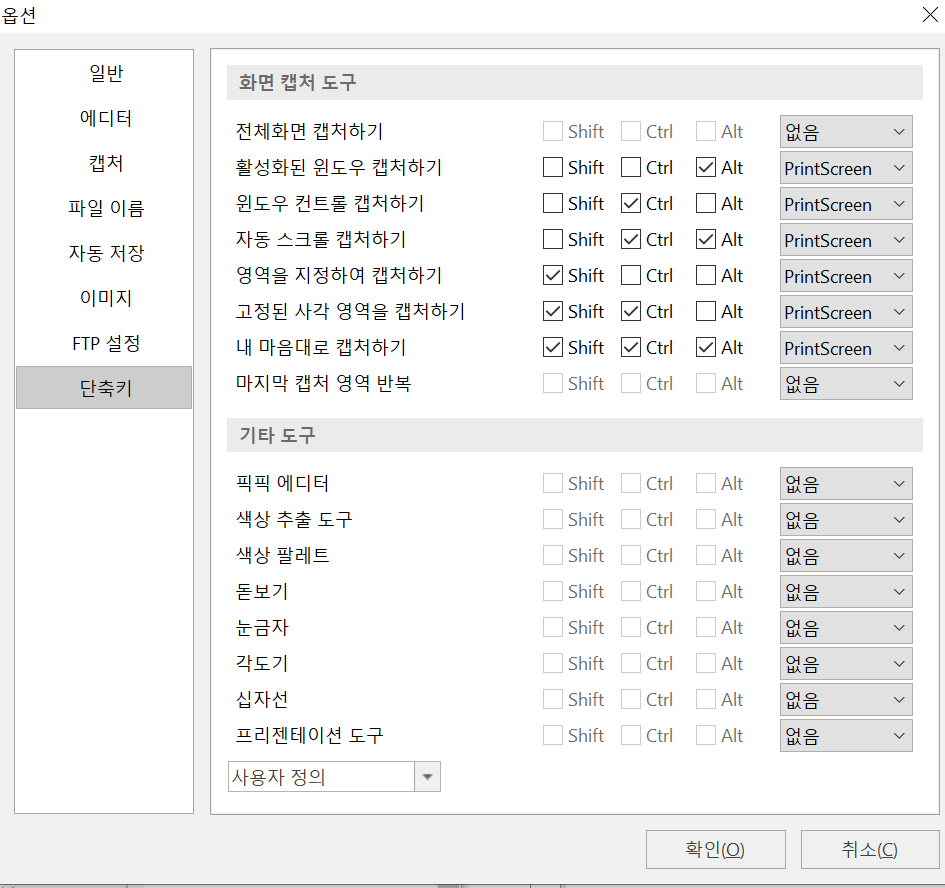Image resolution: width=945 pixels, height=888 pixels.
Task: Open key dropdown for 활성화된 윈도우 캡처하기
Action: click(846, 168)
